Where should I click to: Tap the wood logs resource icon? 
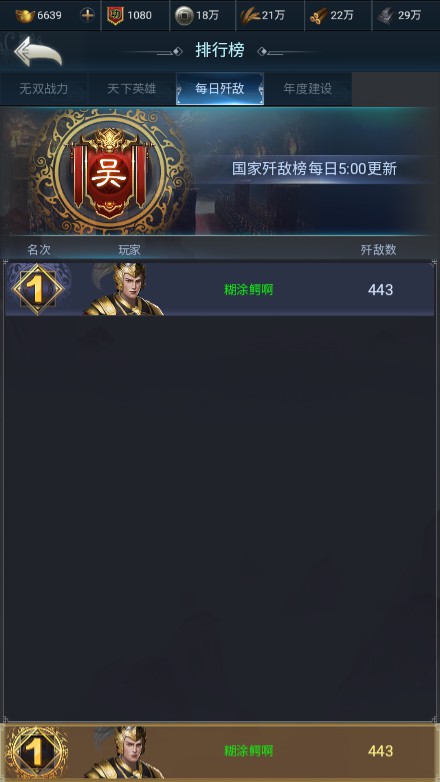tap(319, 16)
